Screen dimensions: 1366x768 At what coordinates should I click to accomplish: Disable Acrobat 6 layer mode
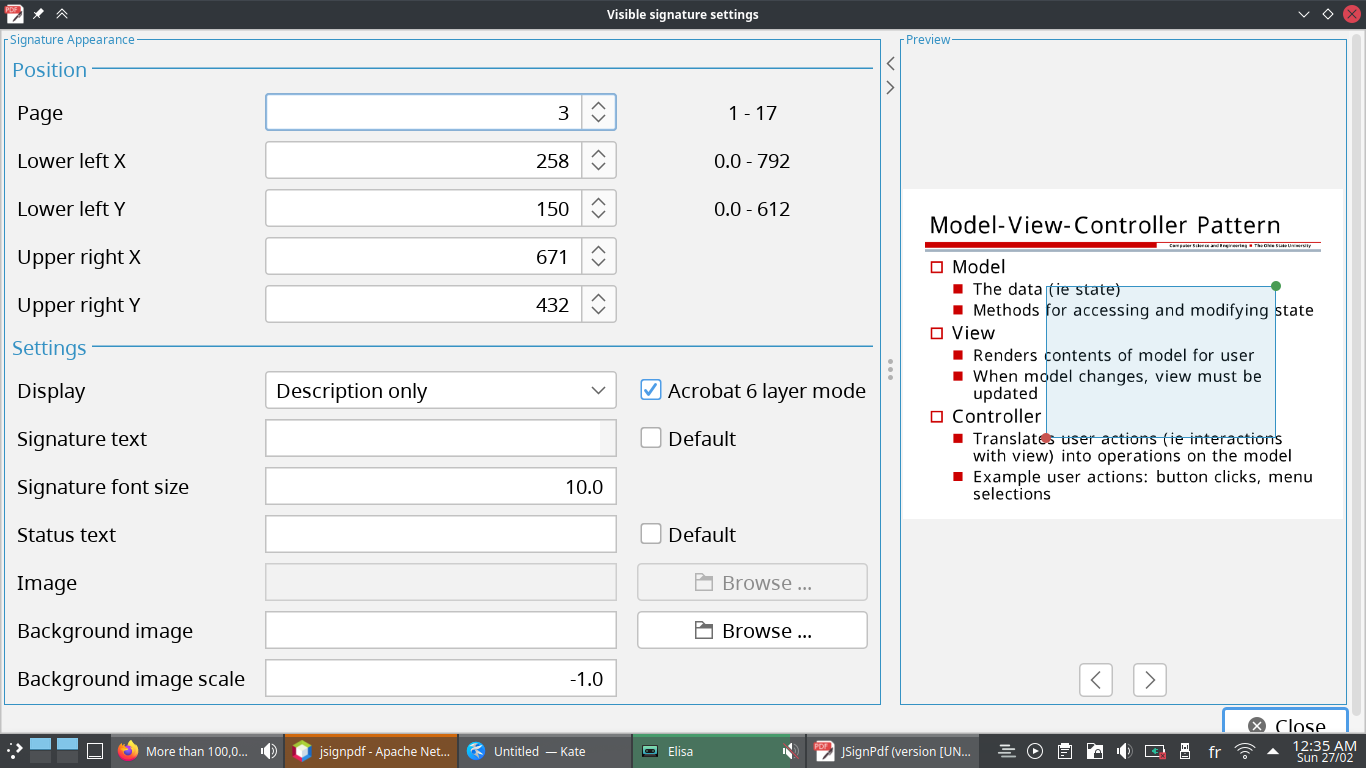pos(651,390)
